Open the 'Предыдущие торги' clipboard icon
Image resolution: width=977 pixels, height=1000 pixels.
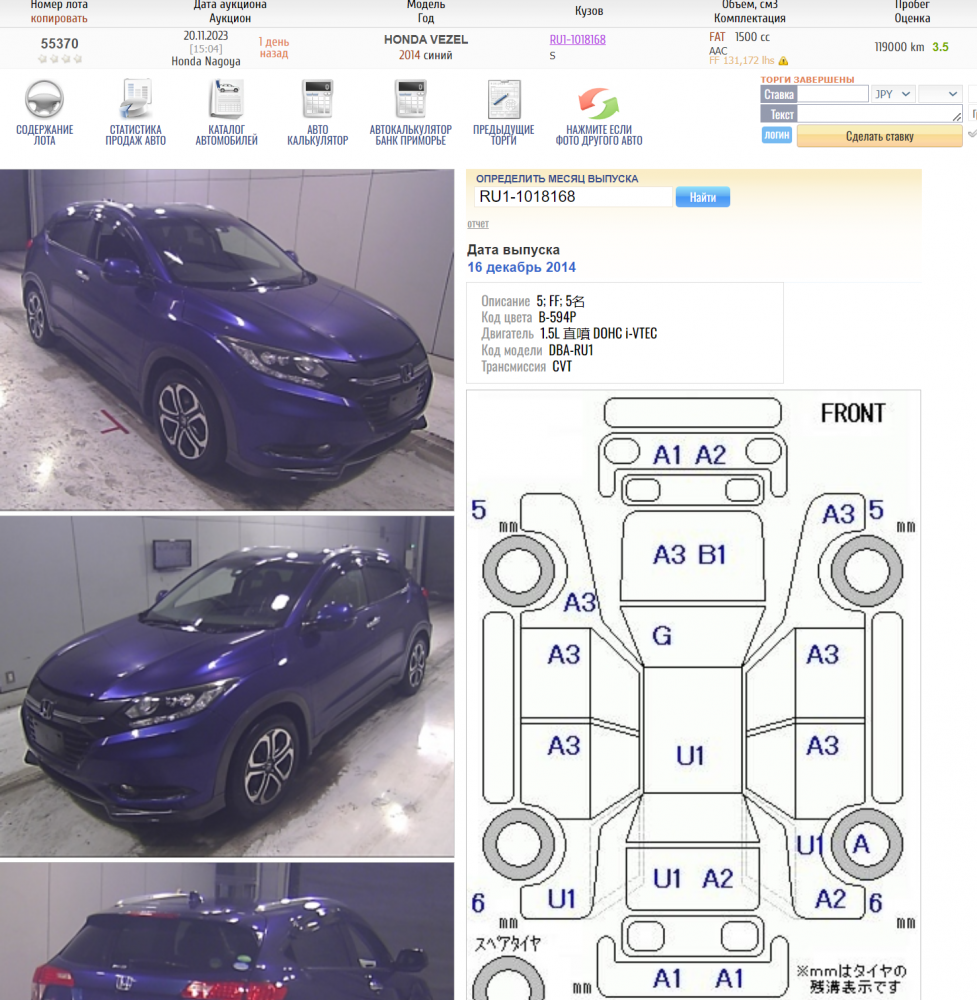(503, 101)
